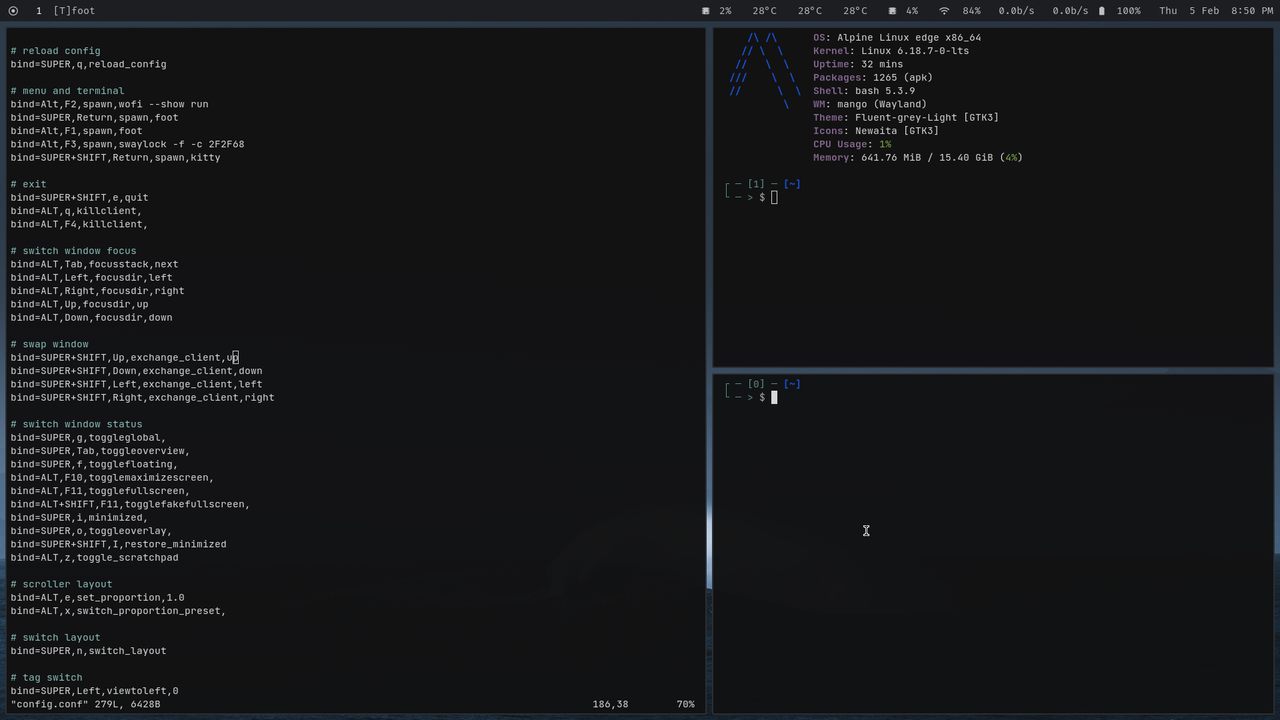
Task: Click the wofi --show run bind line
Action: click(110, 104)
